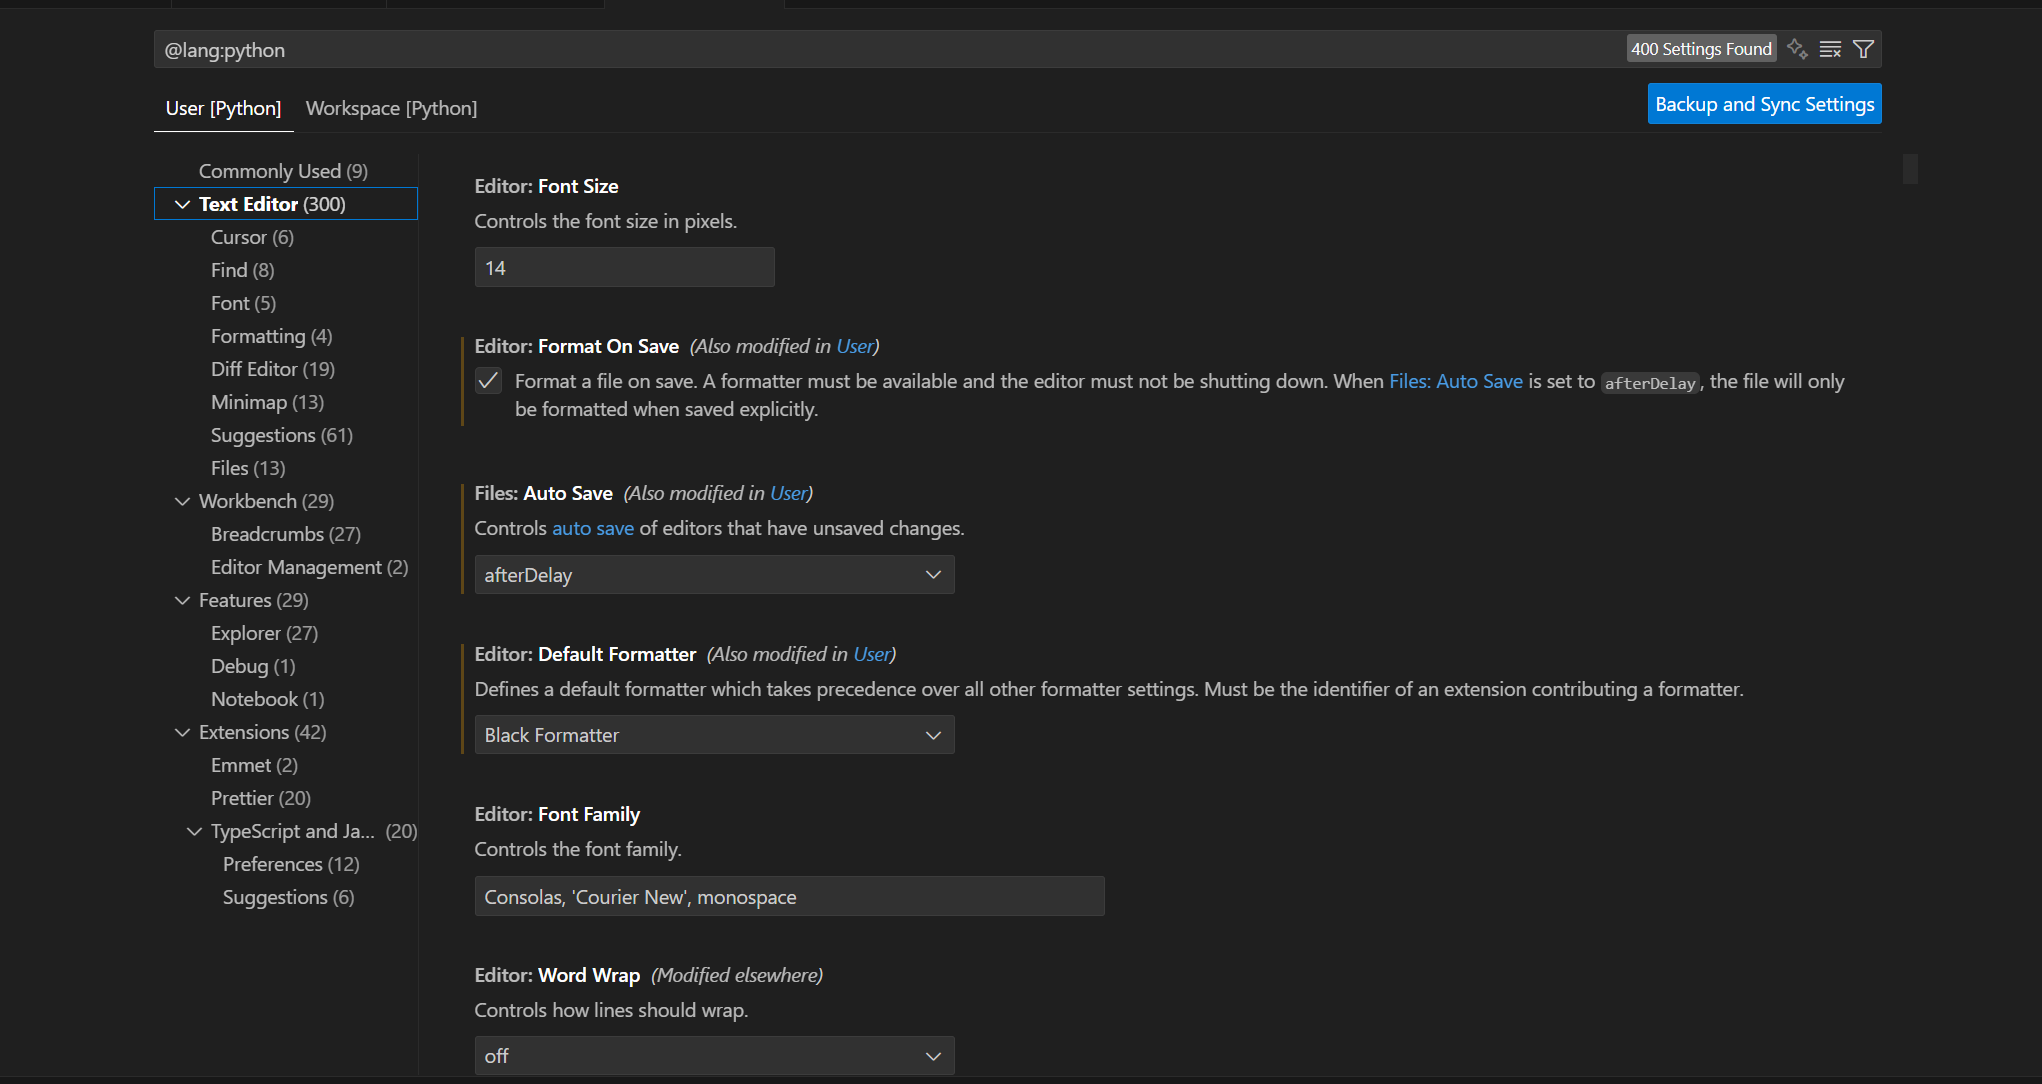Image resolution: width=2042 pixels, height=1084 pixels.
Task: Collapse the Extensions section chevron
Action: coord(182,732)
